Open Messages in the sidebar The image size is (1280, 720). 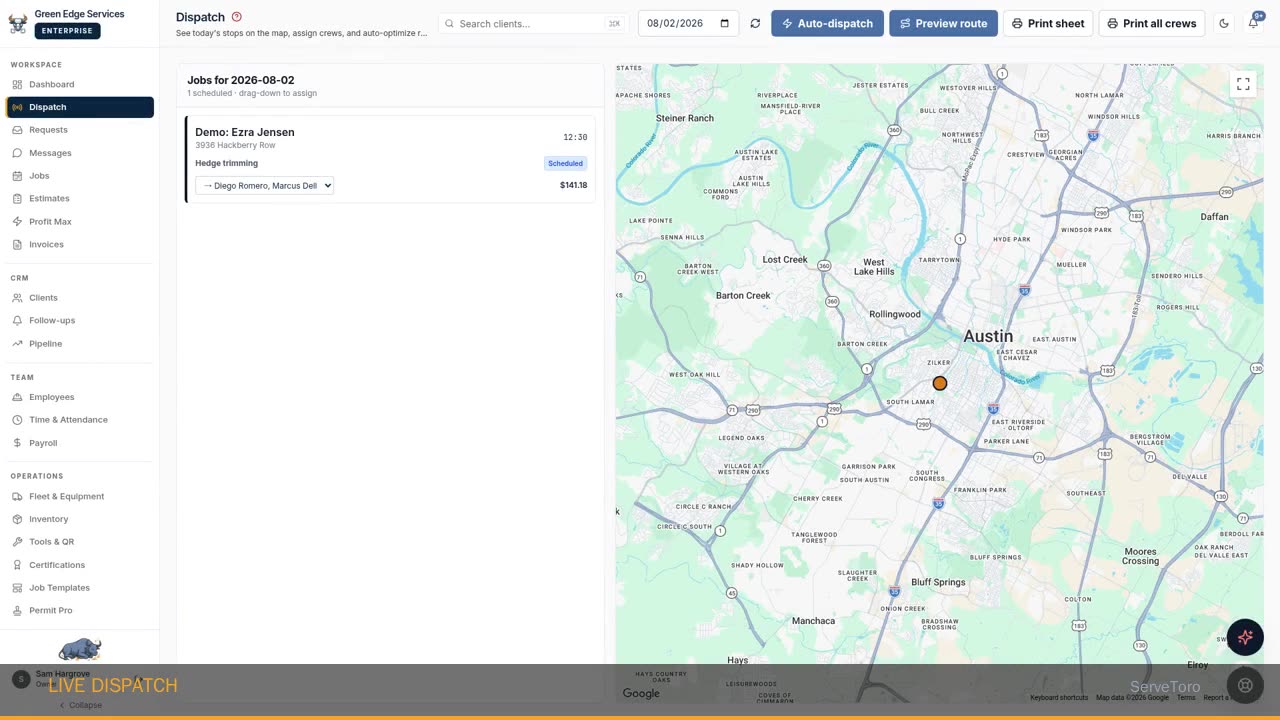click(x=80, y=153)
